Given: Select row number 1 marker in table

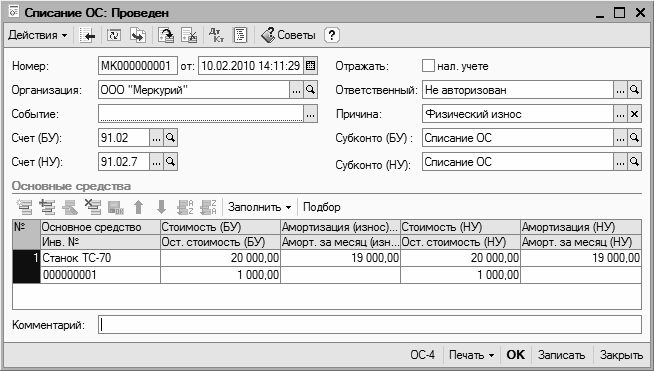Looking at the screenshot, I should (x=26, y=266).
